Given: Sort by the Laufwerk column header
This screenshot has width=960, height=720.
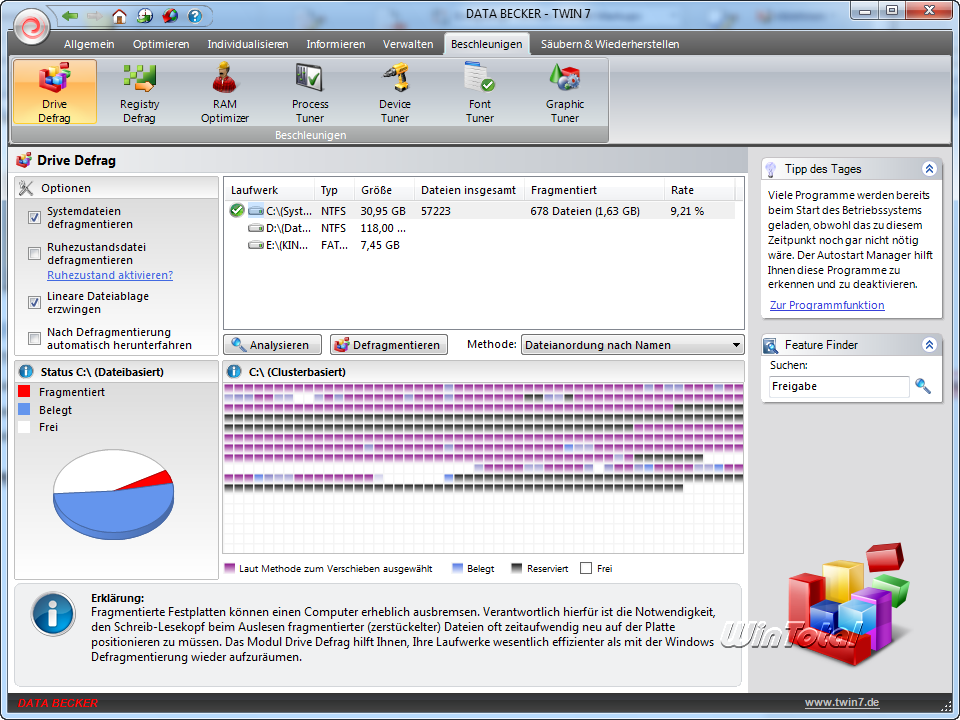Looking at the screenshot, I should point(269,190).
